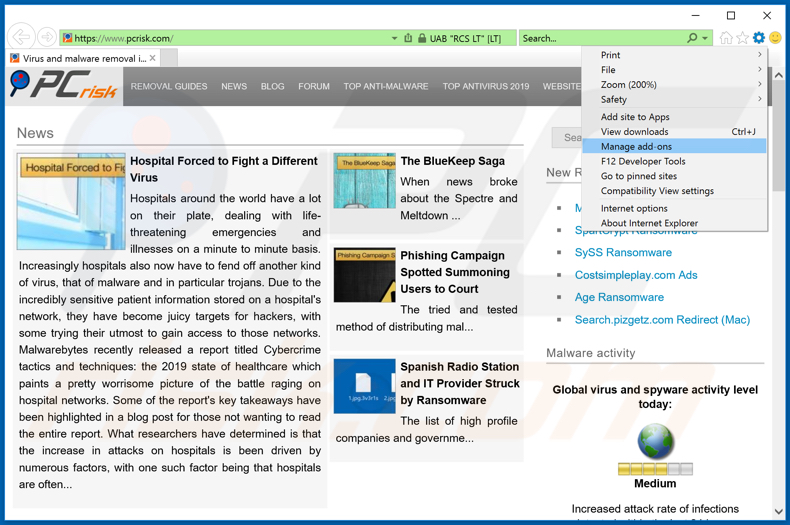Image resolution: width=790 pixels, height=525 pixels.
Task: Open Spanish Radio Station article headline
Action: [x=459, y=383]
